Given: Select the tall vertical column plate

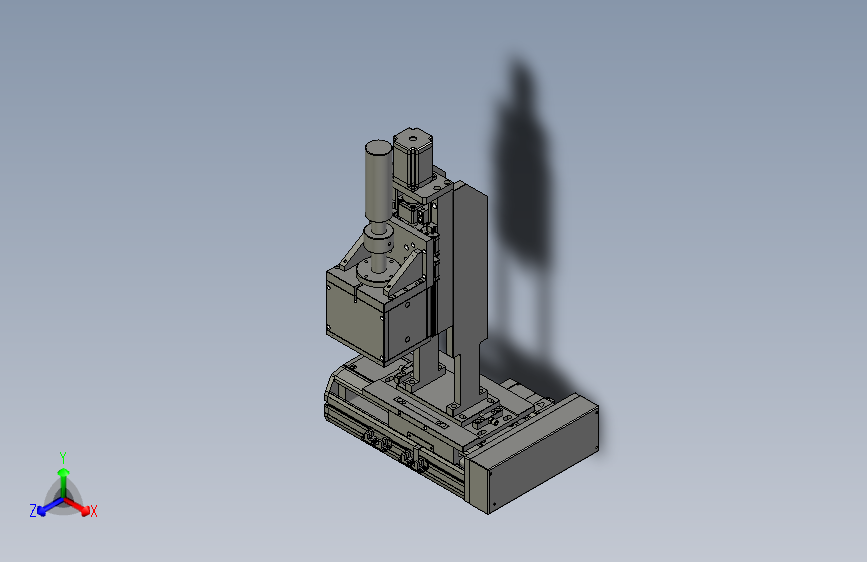Looking at the screenshot, I should tap(470, 293).
